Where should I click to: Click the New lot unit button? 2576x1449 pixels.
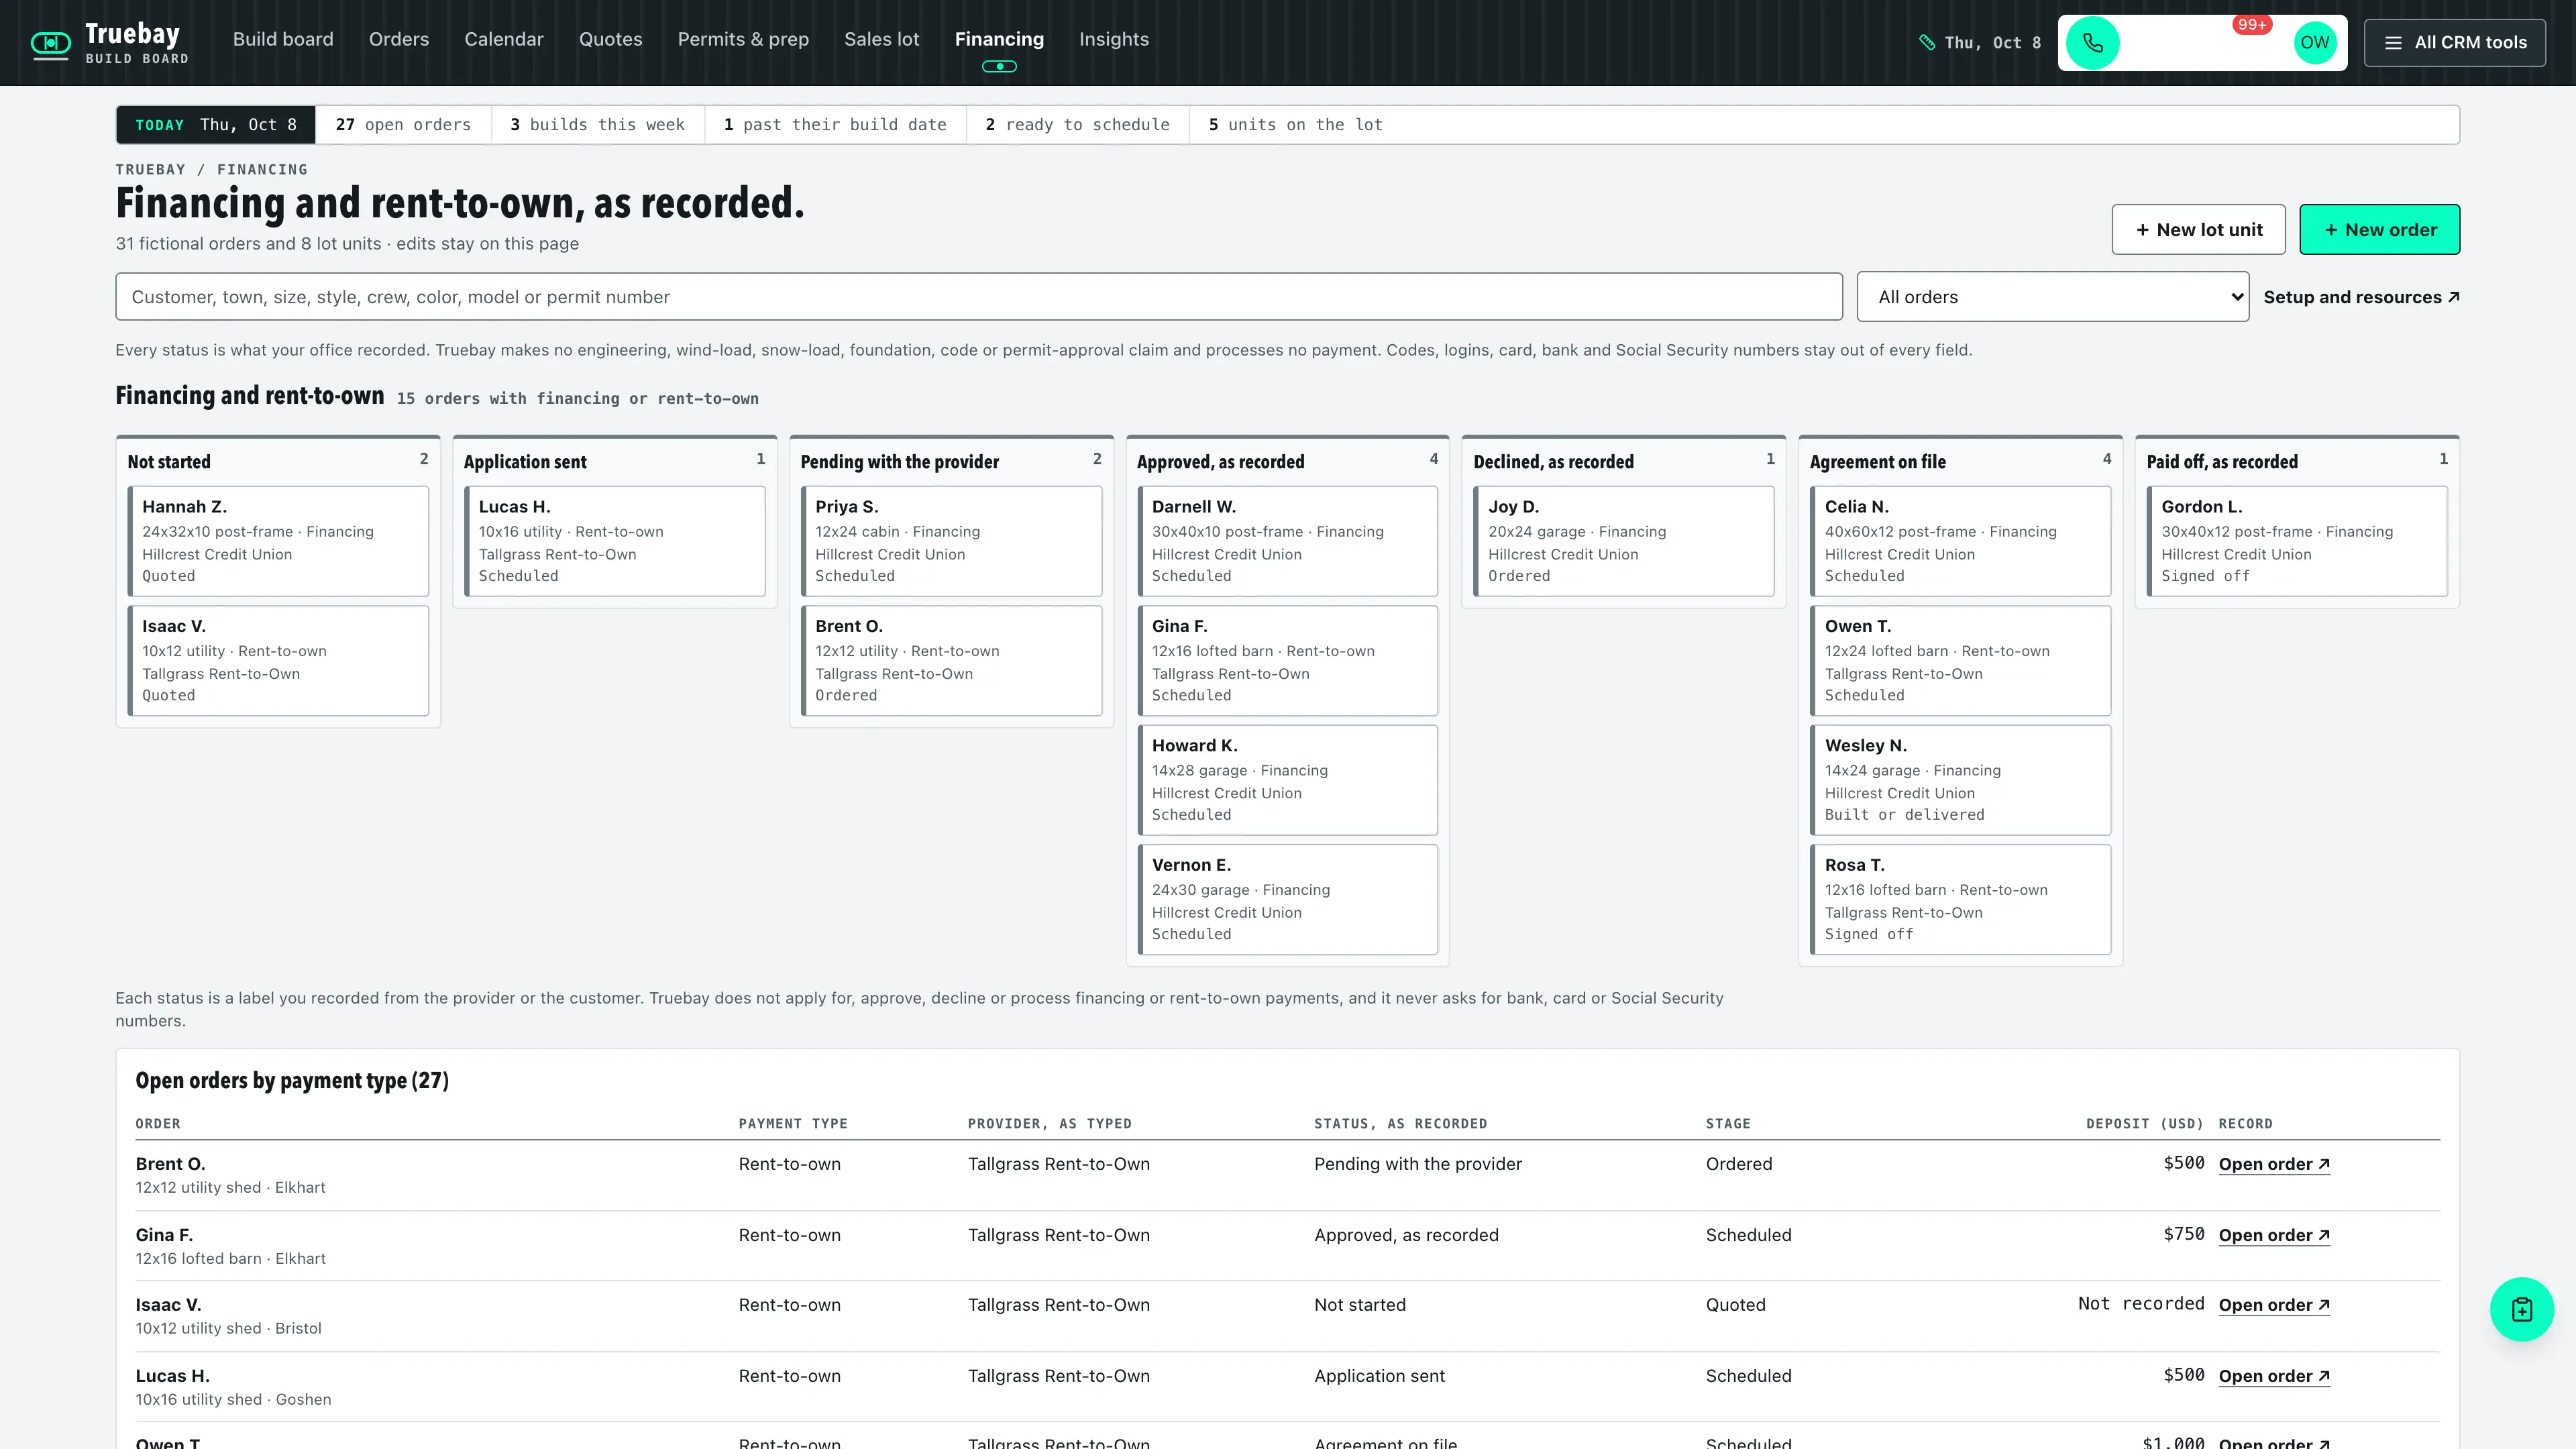(2198, 230)
